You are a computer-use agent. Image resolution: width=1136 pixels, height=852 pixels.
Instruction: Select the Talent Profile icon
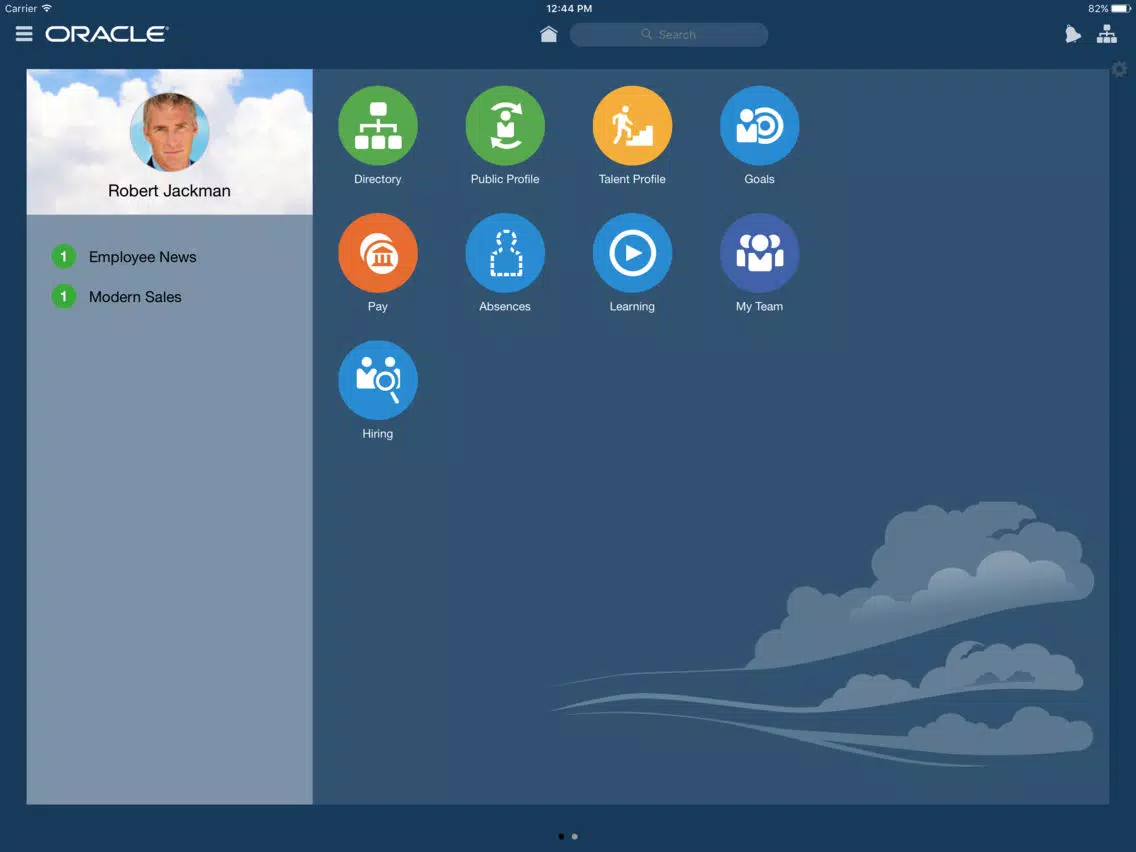[x=632, y=124]
